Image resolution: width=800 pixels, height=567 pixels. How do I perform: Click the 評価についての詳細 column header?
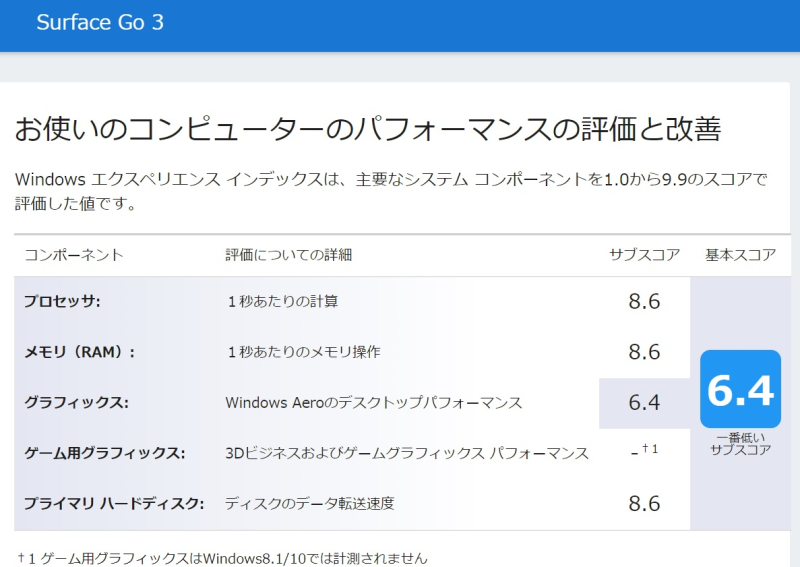tap(289, 255)
